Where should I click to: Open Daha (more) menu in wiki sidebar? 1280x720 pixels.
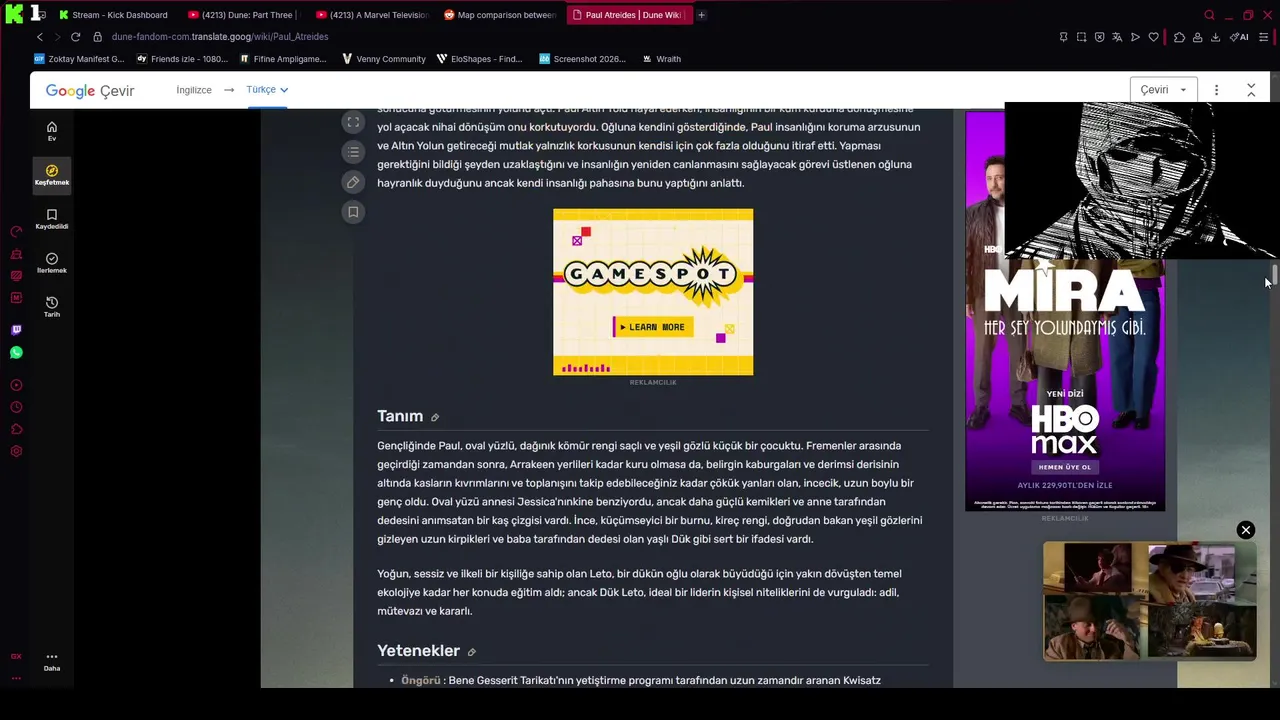click(x=52, y=662)
